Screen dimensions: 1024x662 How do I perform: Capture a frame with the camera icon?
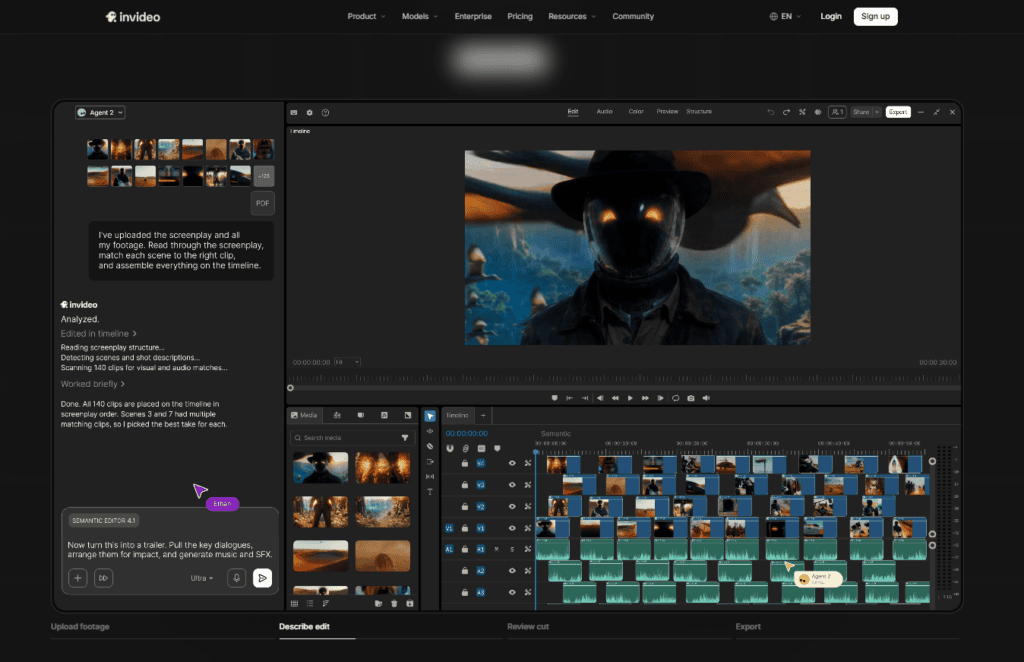click(x=691, y=398)
